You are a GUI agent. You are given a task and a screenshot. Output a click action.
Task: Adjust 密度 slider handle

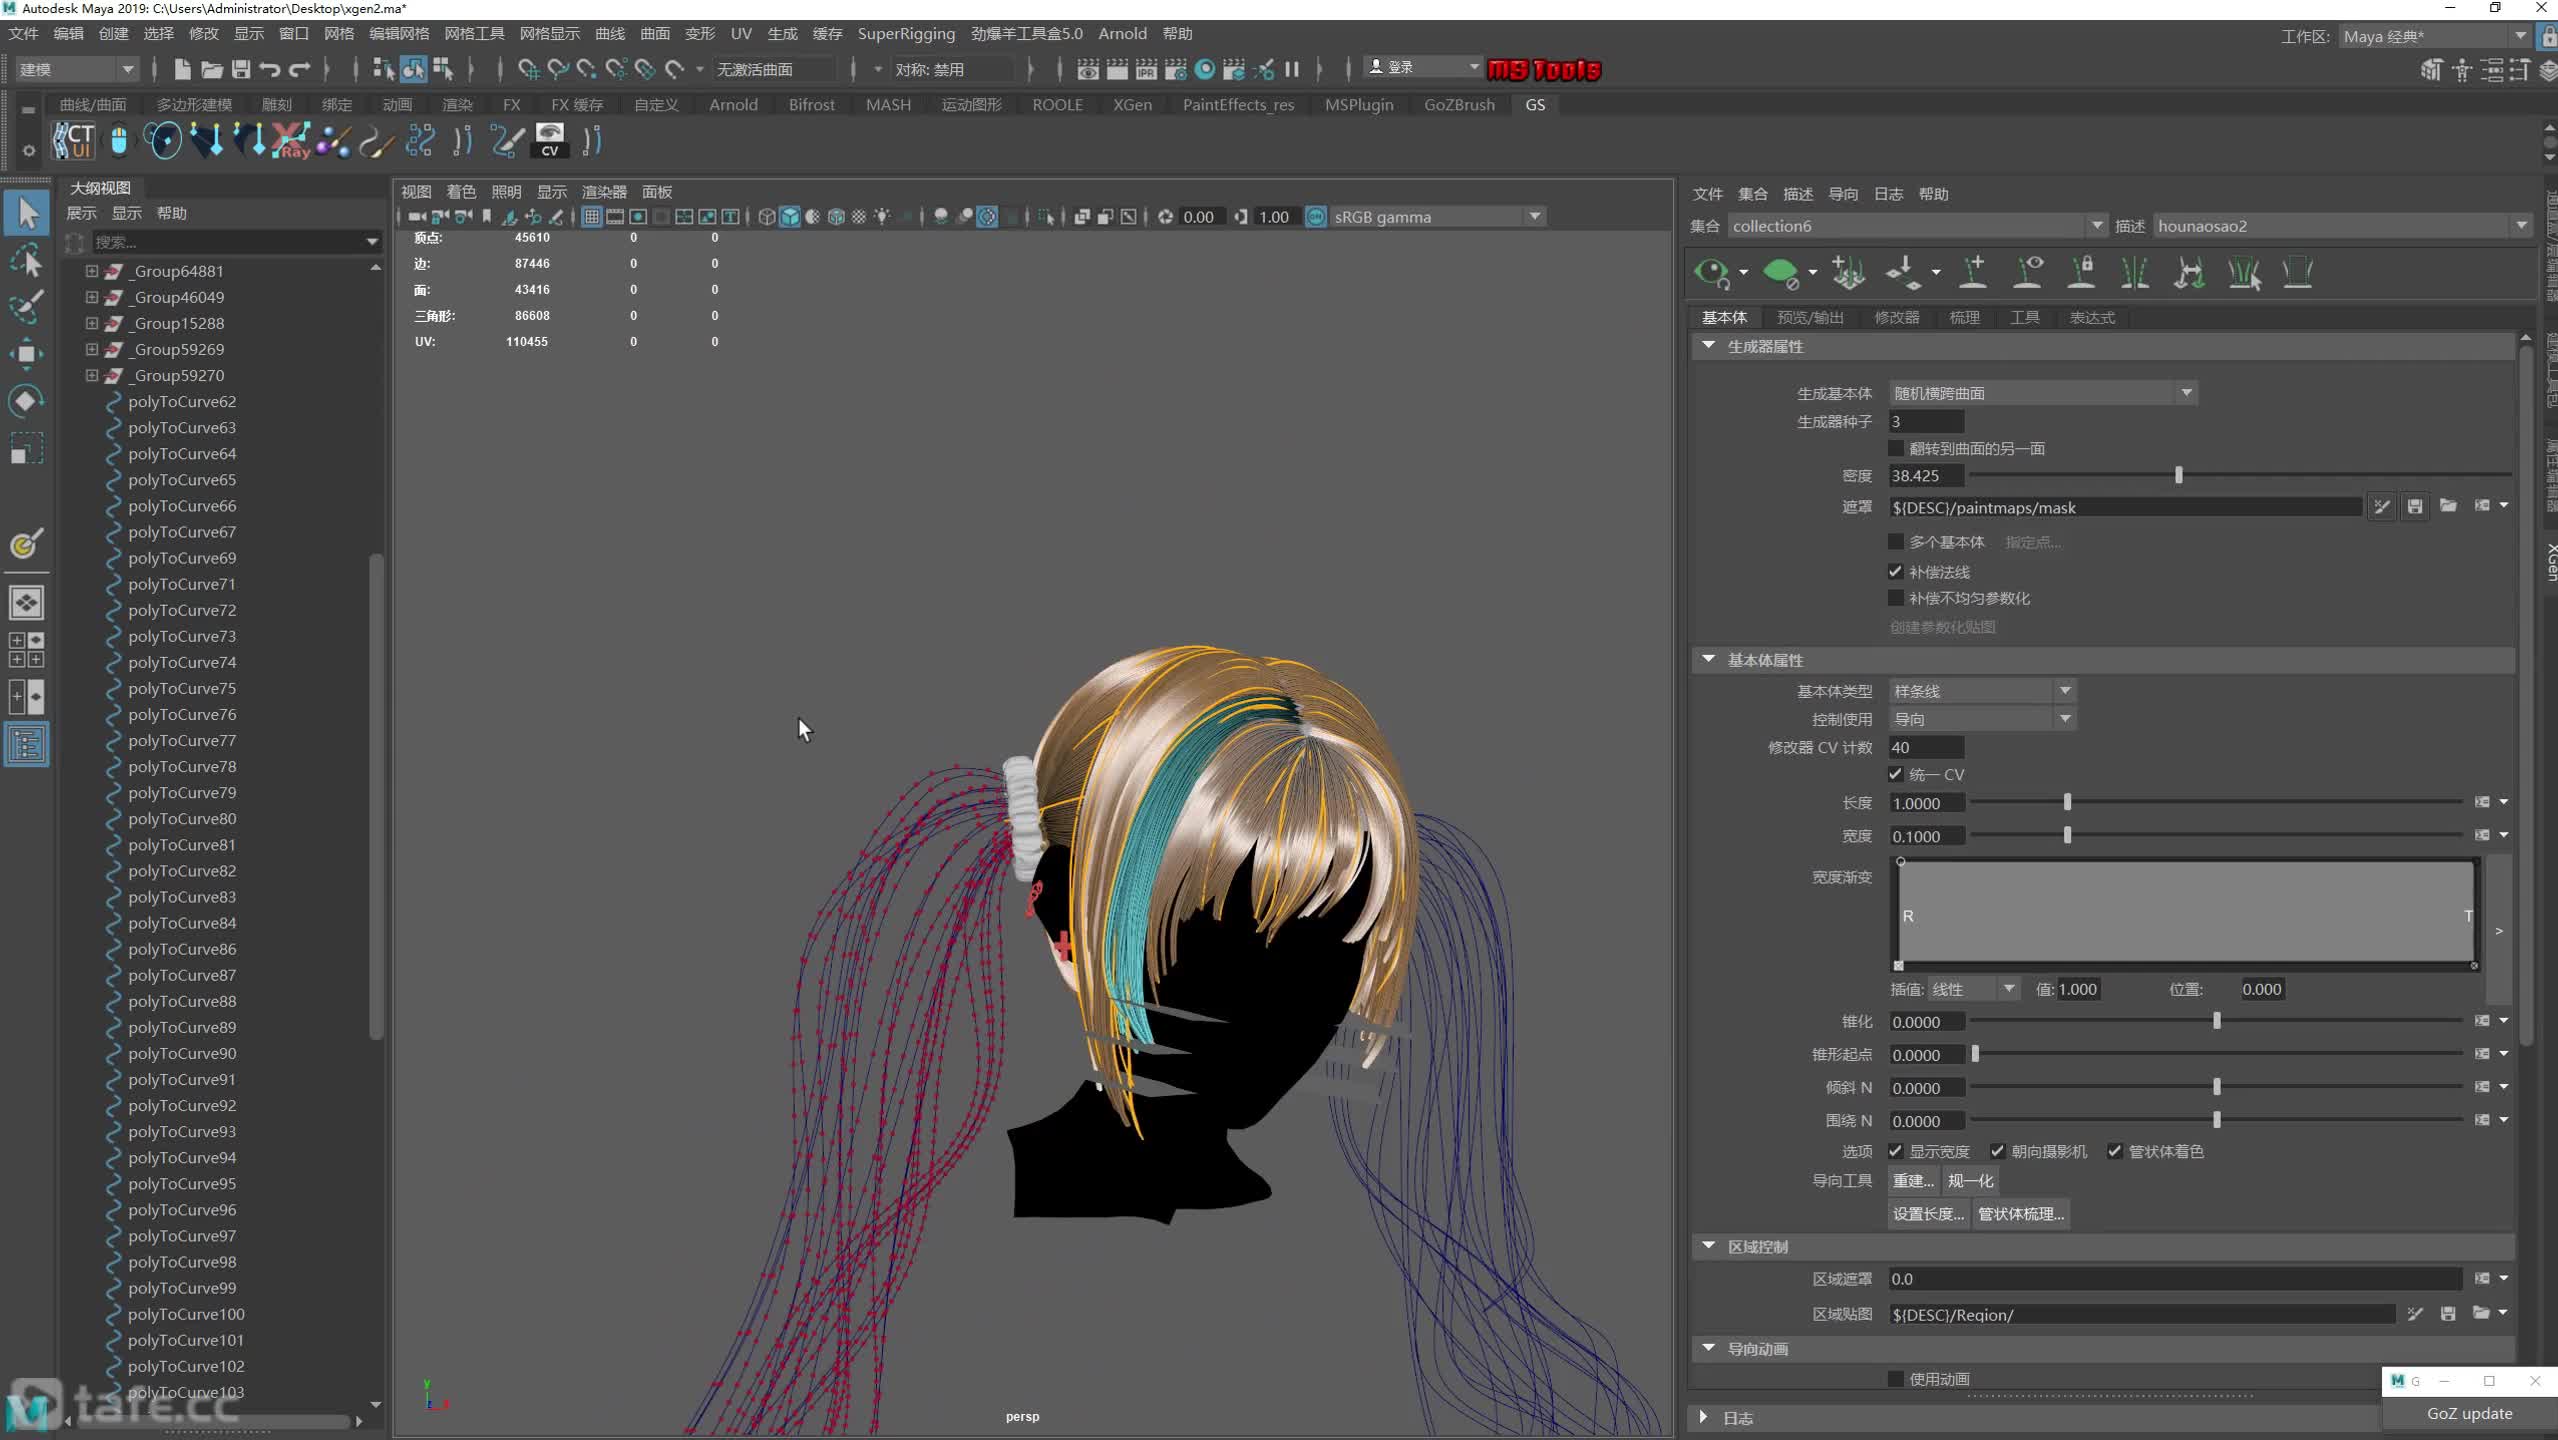point(2178,476)
